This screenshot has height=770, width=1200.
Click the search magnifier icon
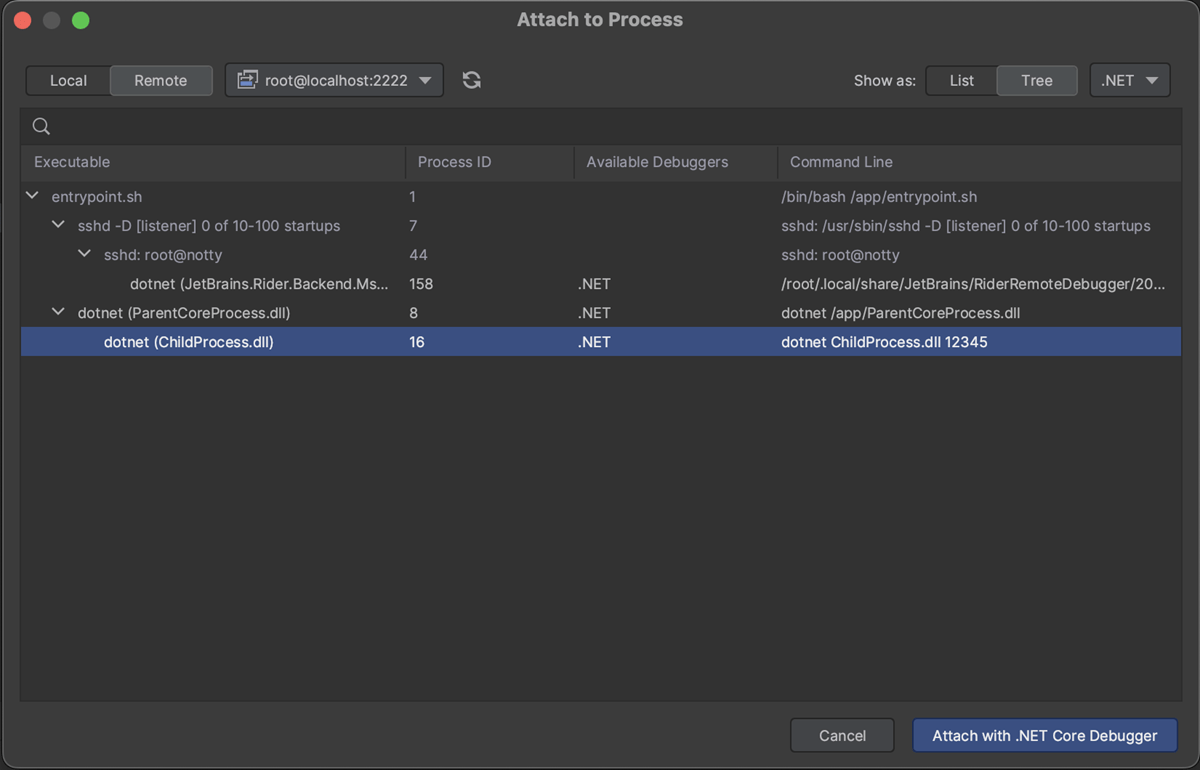click(x=41, y=126)
